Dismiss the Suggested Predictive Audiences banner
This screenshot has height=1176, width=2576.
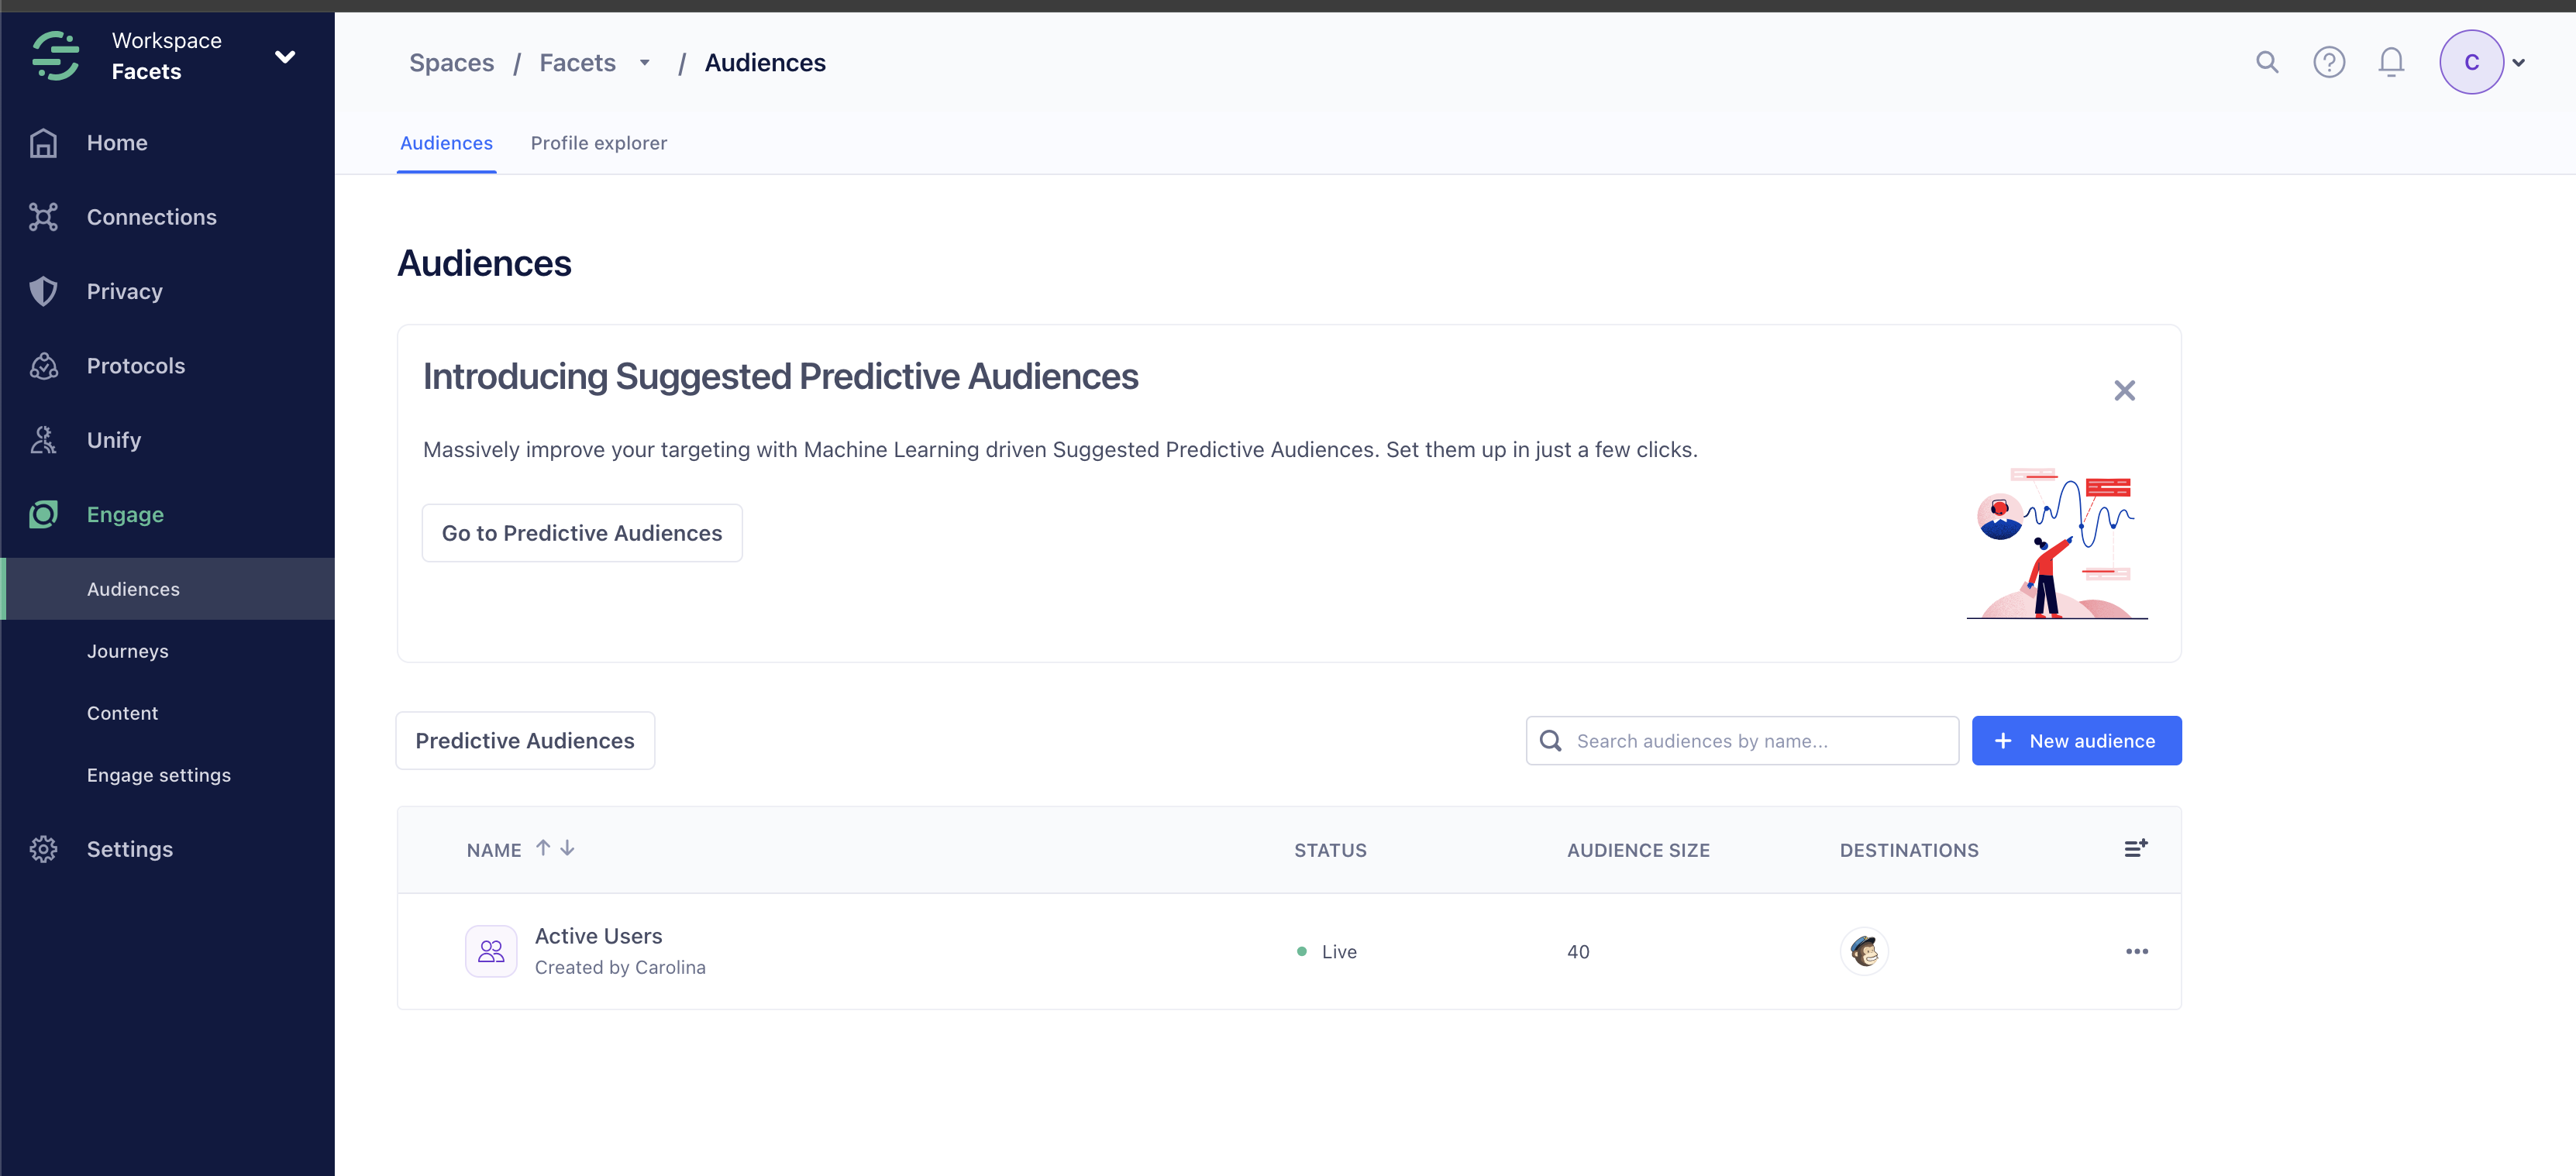pos(2124,390)
